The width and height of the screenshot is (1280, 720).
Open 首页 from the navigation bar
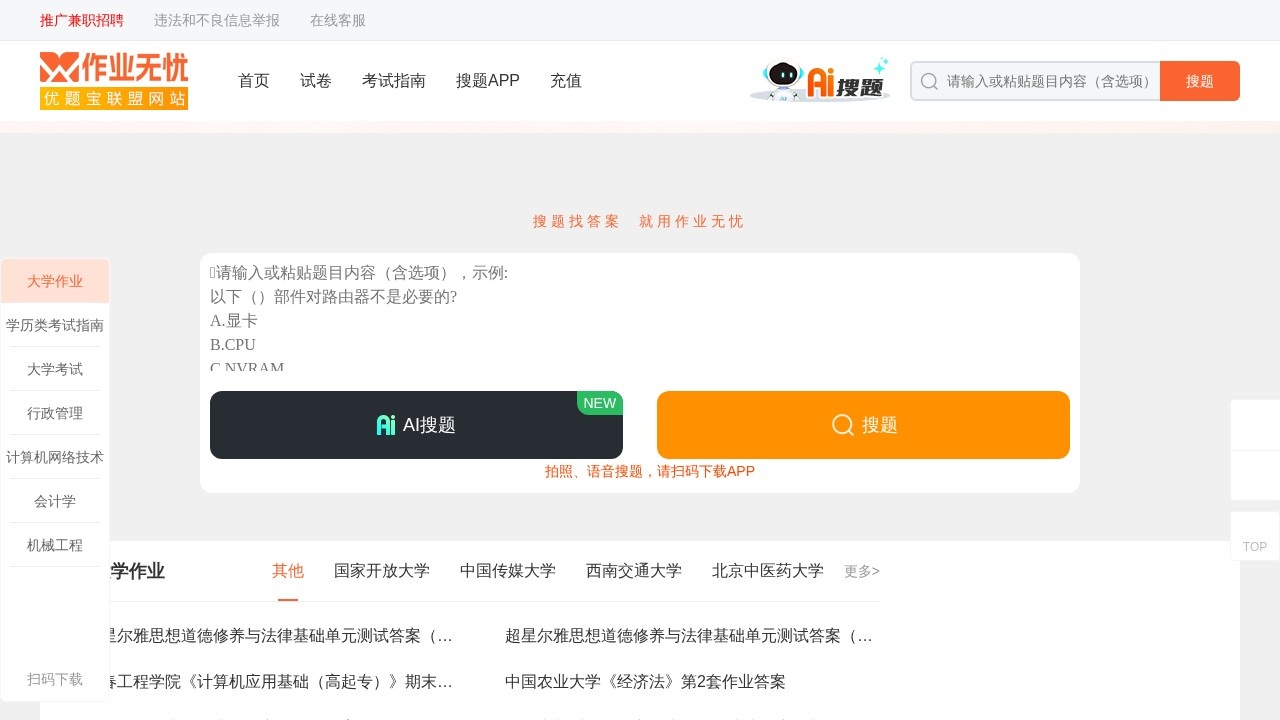253,81
